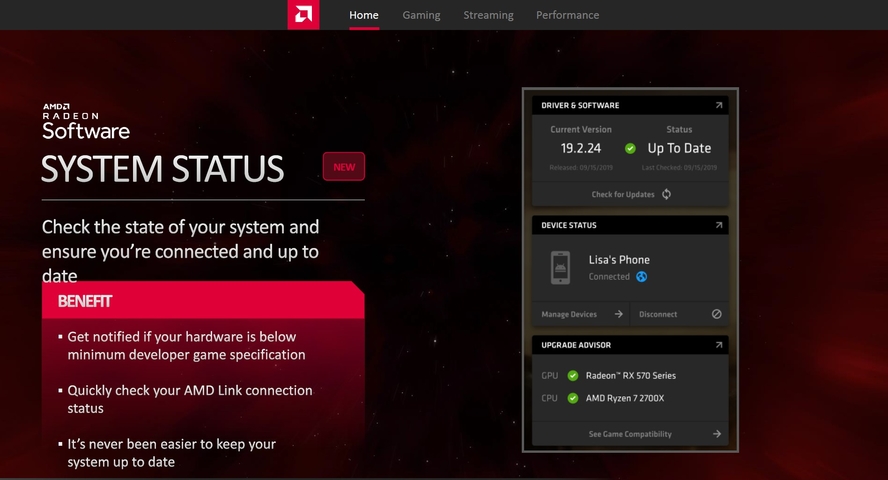
Task: Open the Gaming tab
Action: pyautogui.click(x=421, y=15)
